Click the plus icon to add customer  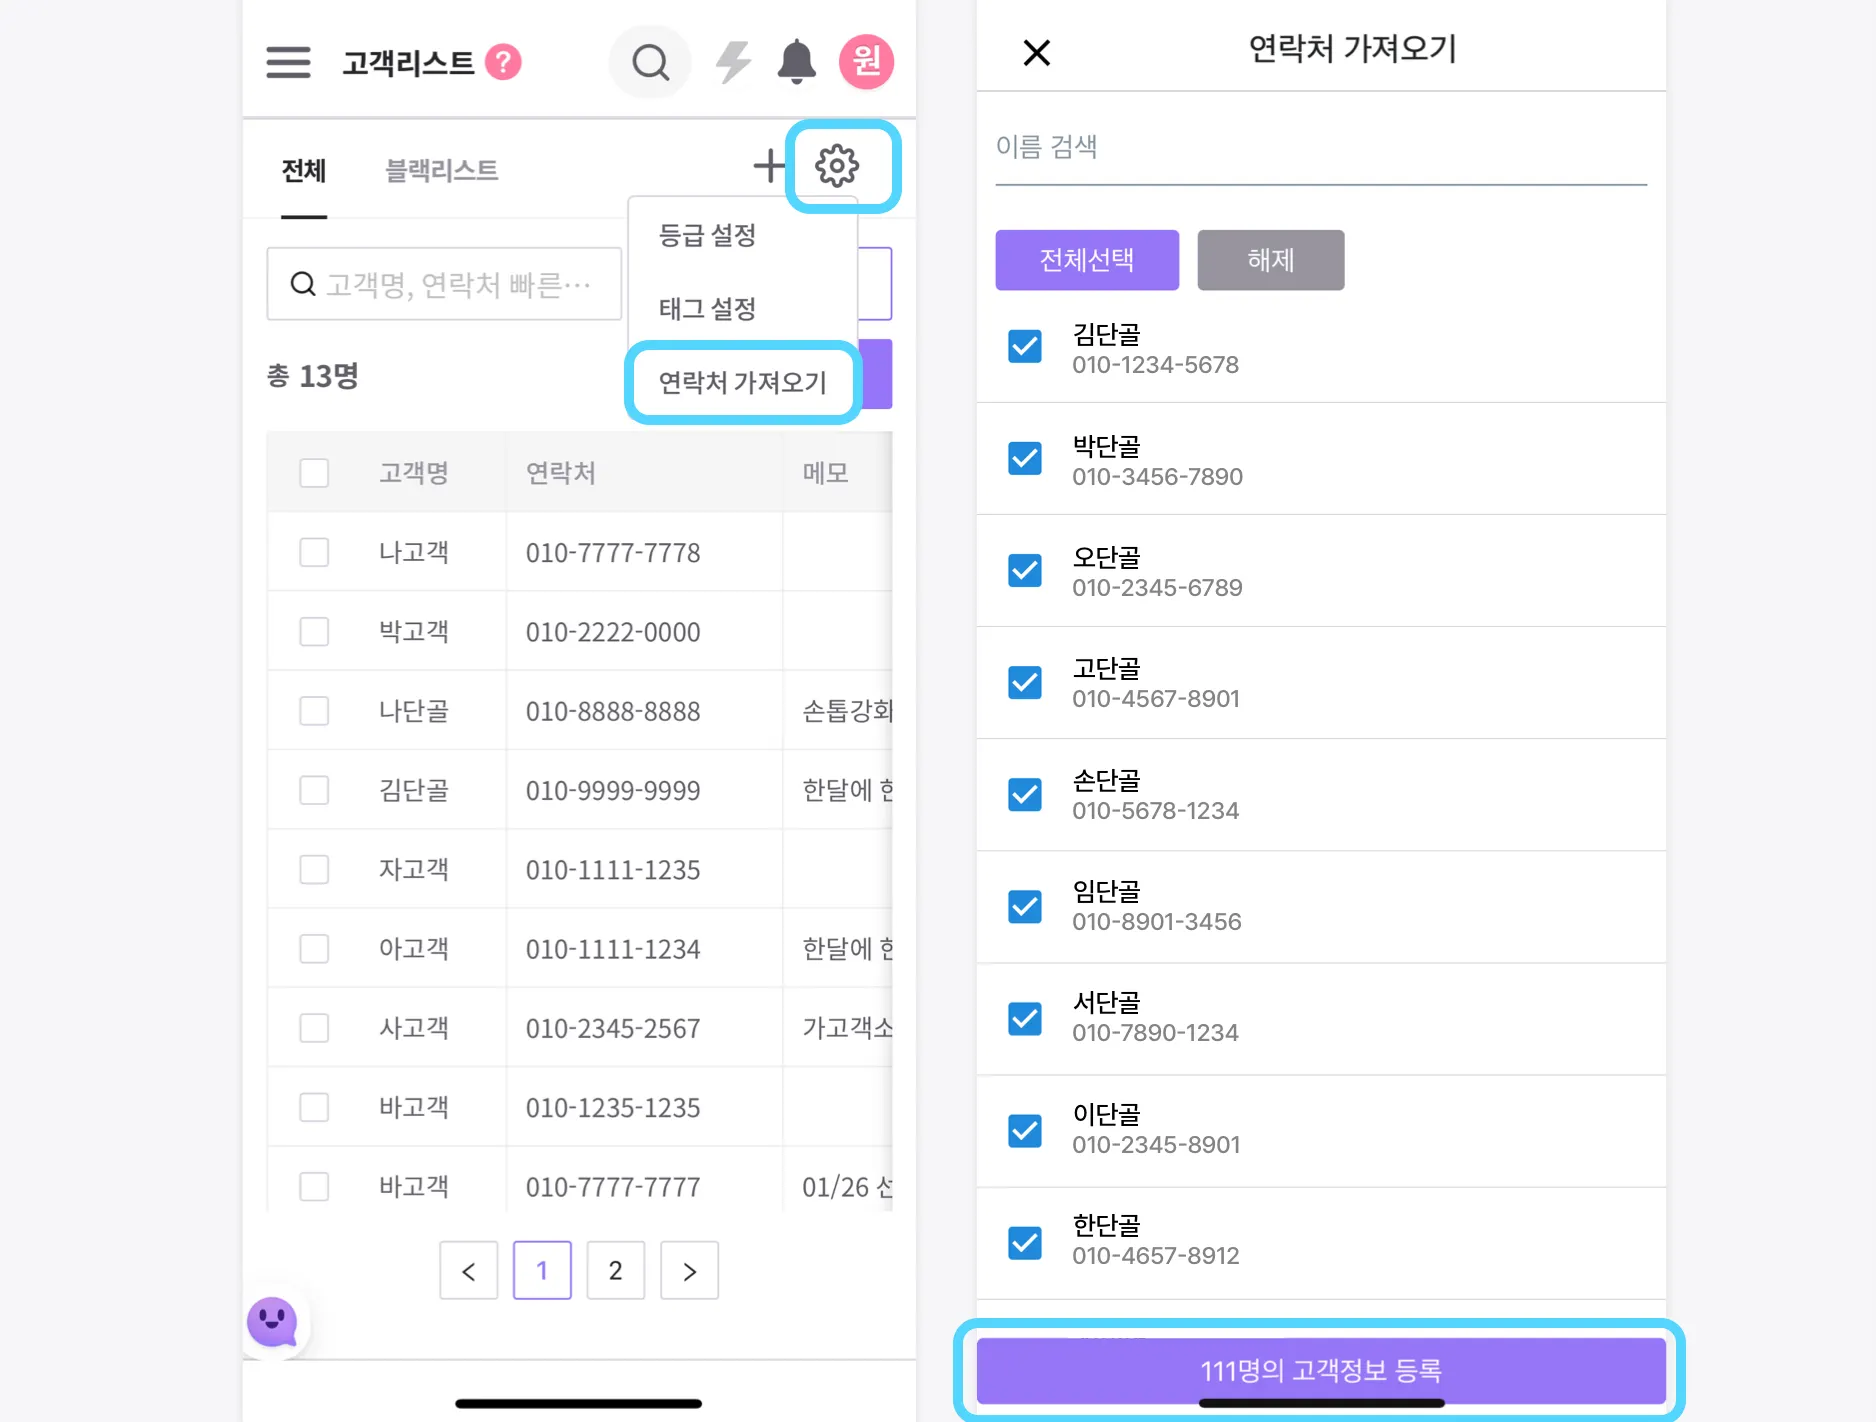pyautogui.click(x=768, y=166)
